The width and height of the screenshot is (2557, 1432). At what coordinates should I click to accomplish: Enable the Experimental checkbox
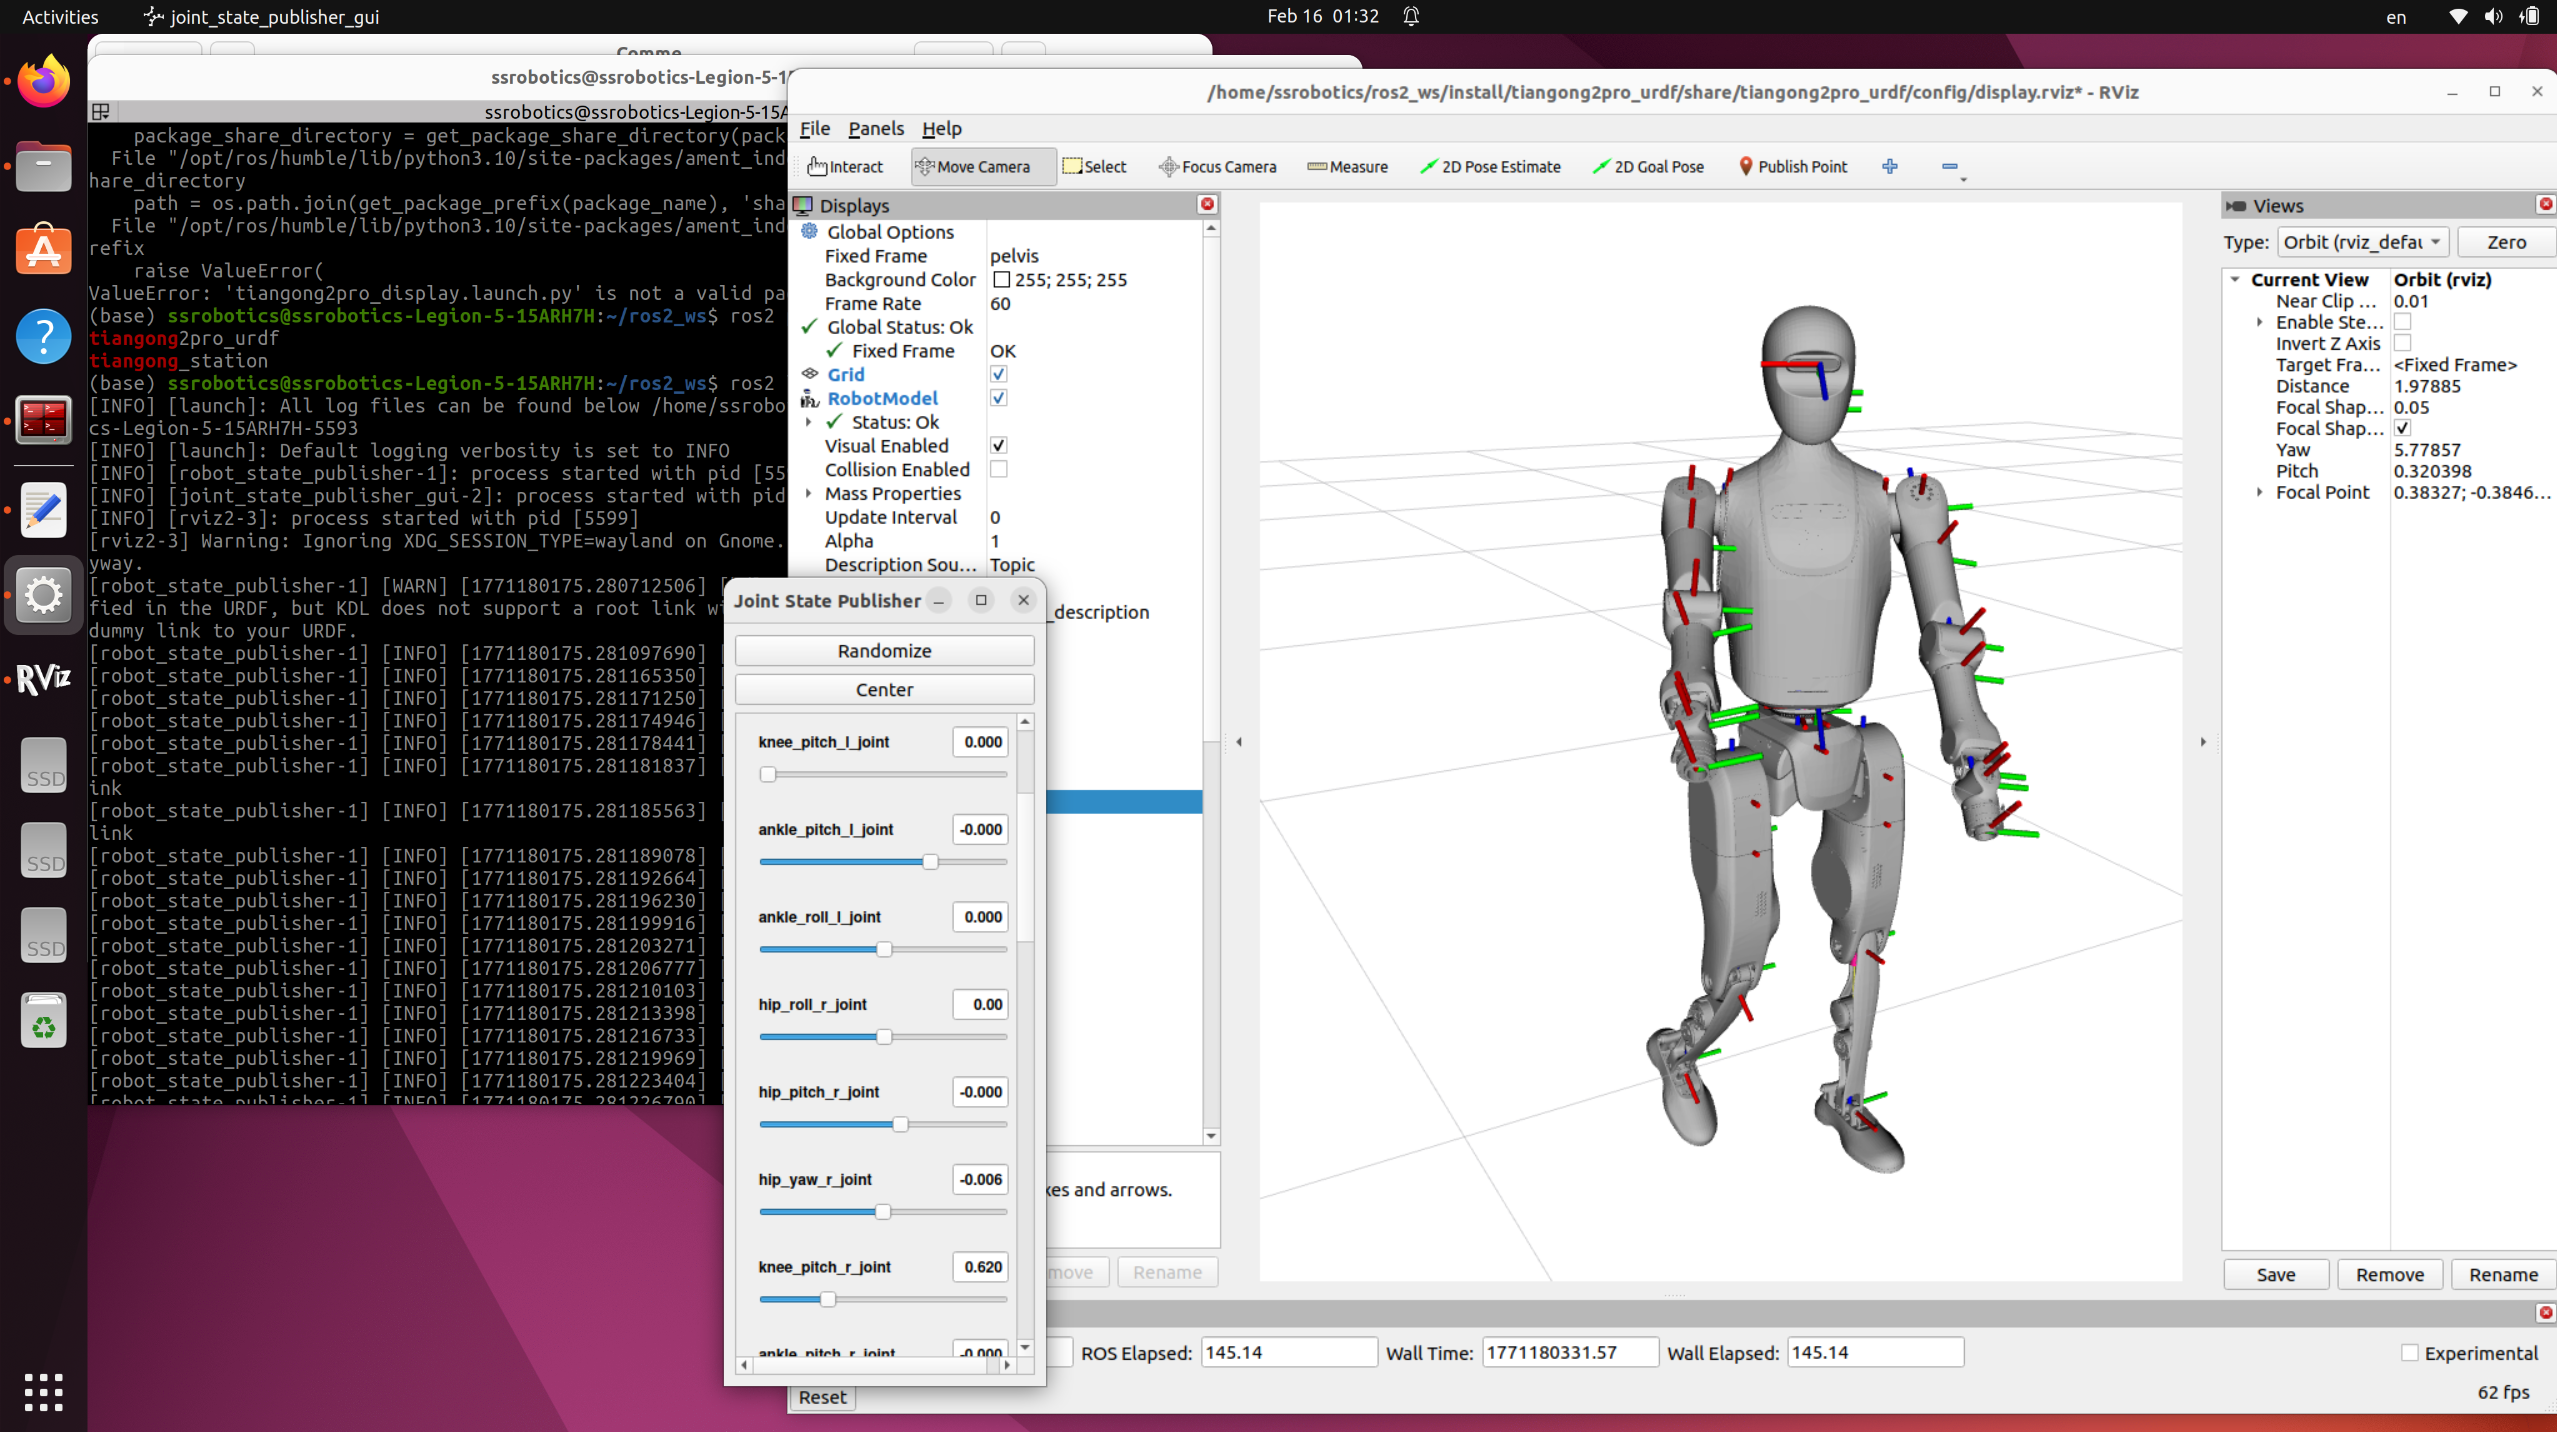tap(2410, 1353)
